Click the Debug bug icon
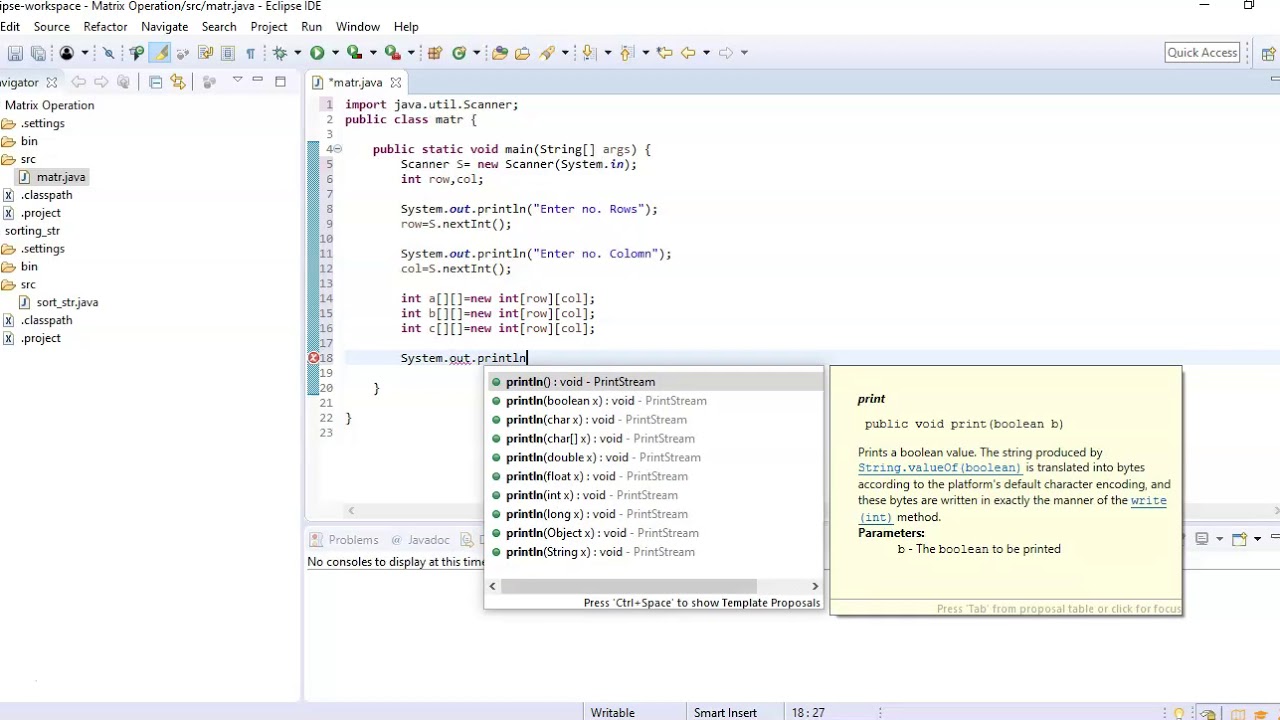 click(280, 53)
